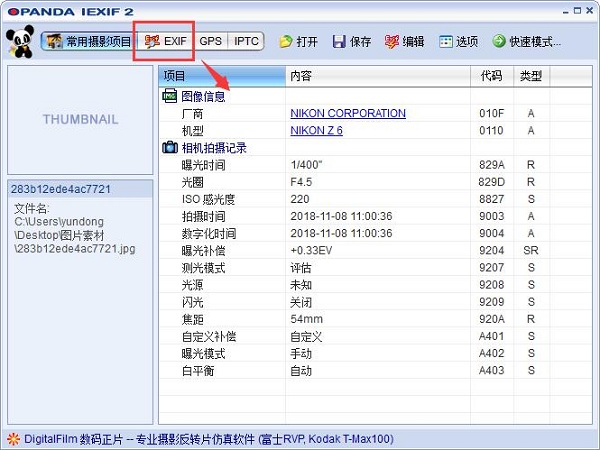Switch to the EXIF tab
600x450 pixels.
click(x=166, y=42)
